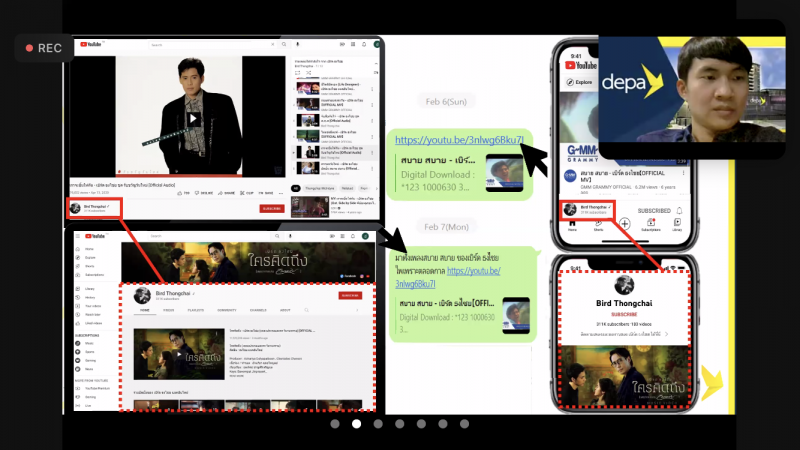800x450 pixels.
Task: Tap the red SUBSCRIBE text on the lower phone
Action: click(x=624, y=314)
